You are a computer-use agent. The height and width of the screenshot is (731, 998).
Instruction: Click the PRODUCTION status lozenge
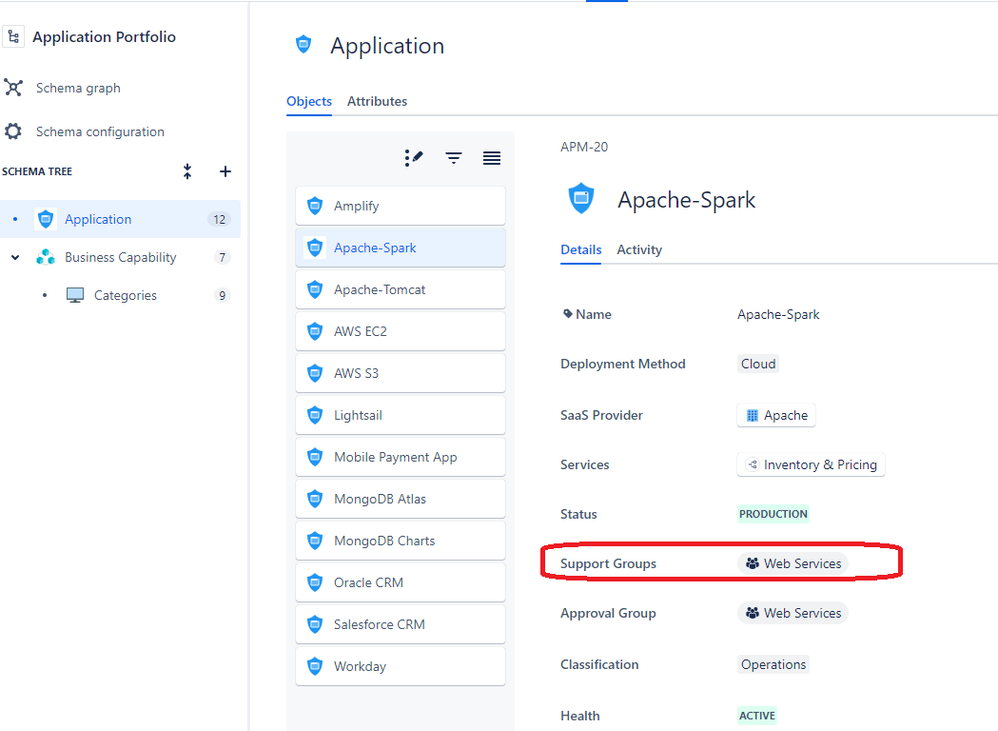coord(773,514)
